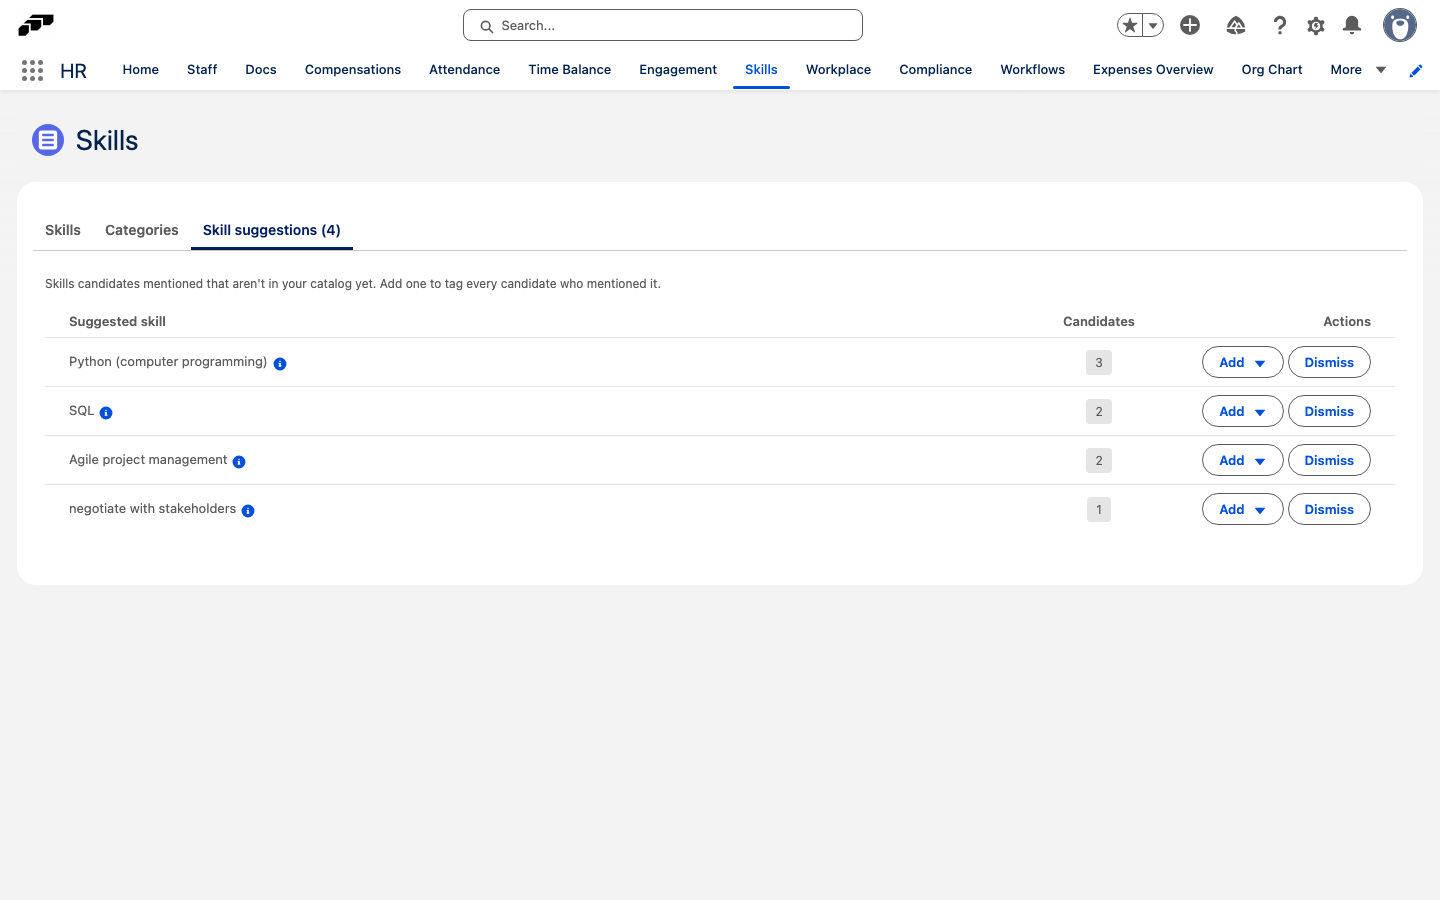Click the company logo icon
Image resolution: width=1440 pixels, height=900 pixels.
click(x=36, y=25)
